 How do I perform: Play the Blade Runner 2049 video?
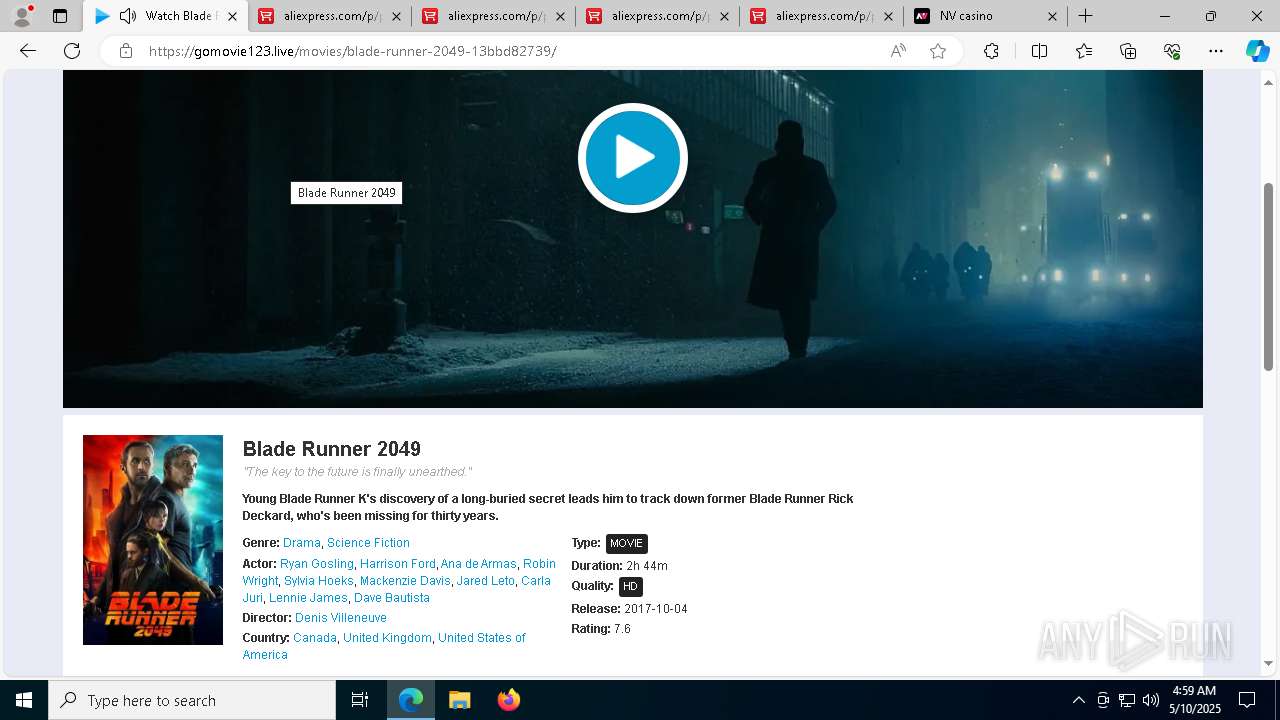(x=632, y=157)
